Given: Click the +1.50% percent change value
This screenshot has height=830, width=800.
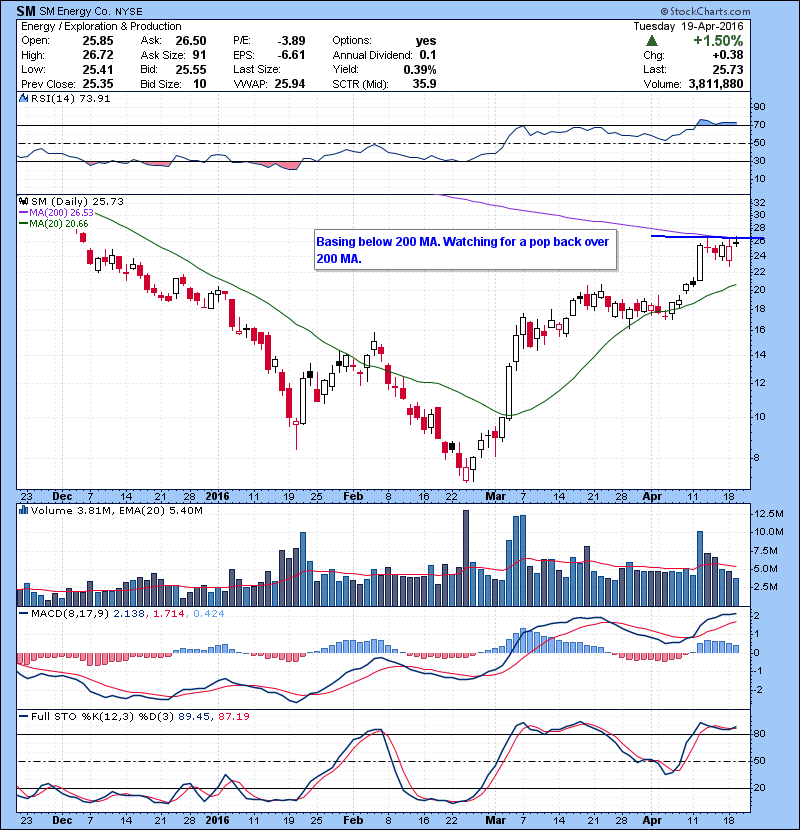Looking at the screenshot, I should point(718,41).
